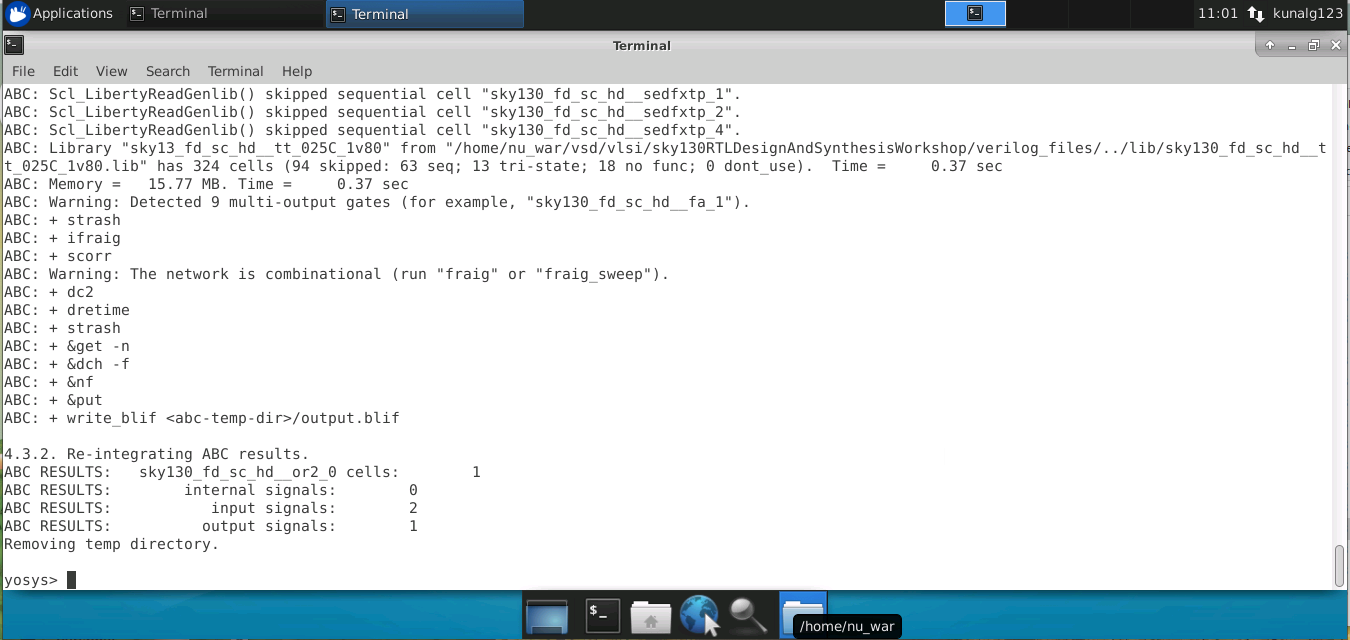
Task: Click the magnifier search icon in the dock
Action: 748,615
